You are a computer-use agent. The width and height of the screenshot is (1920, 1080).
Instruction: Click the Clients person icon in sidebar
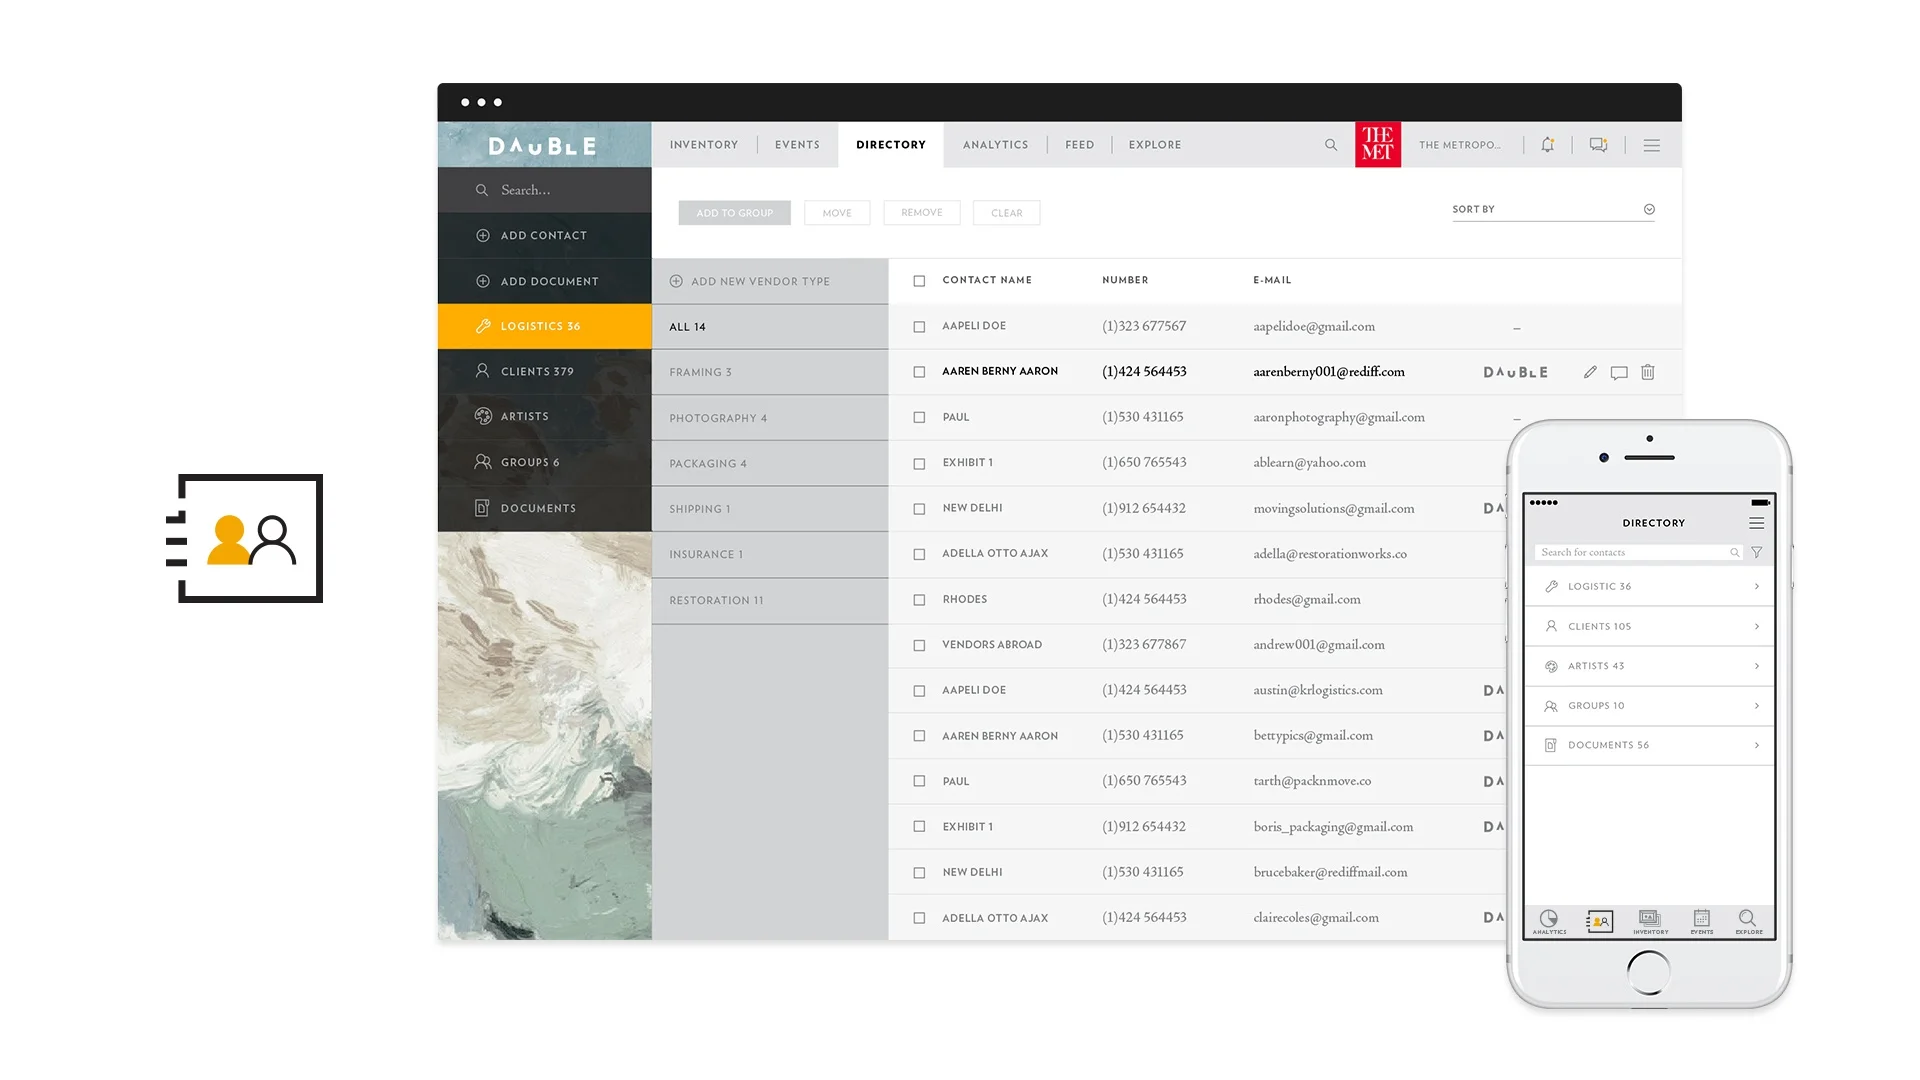pos(482,371)
